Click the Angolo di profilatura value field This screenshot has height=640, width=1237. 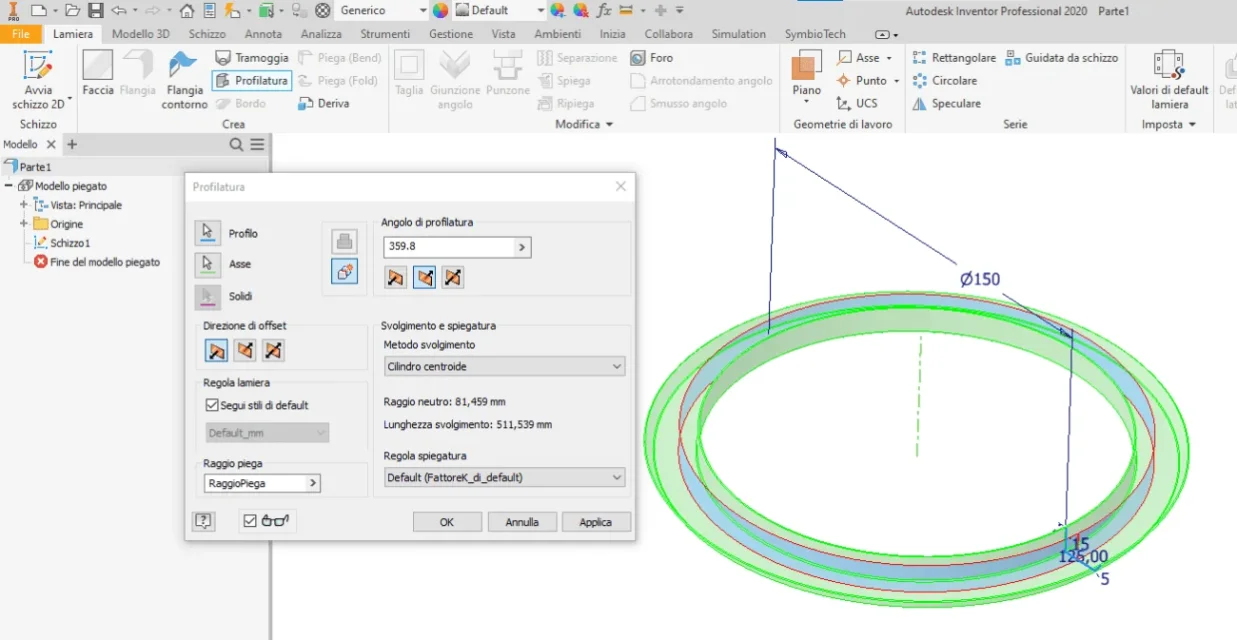(x=448, y=246)
